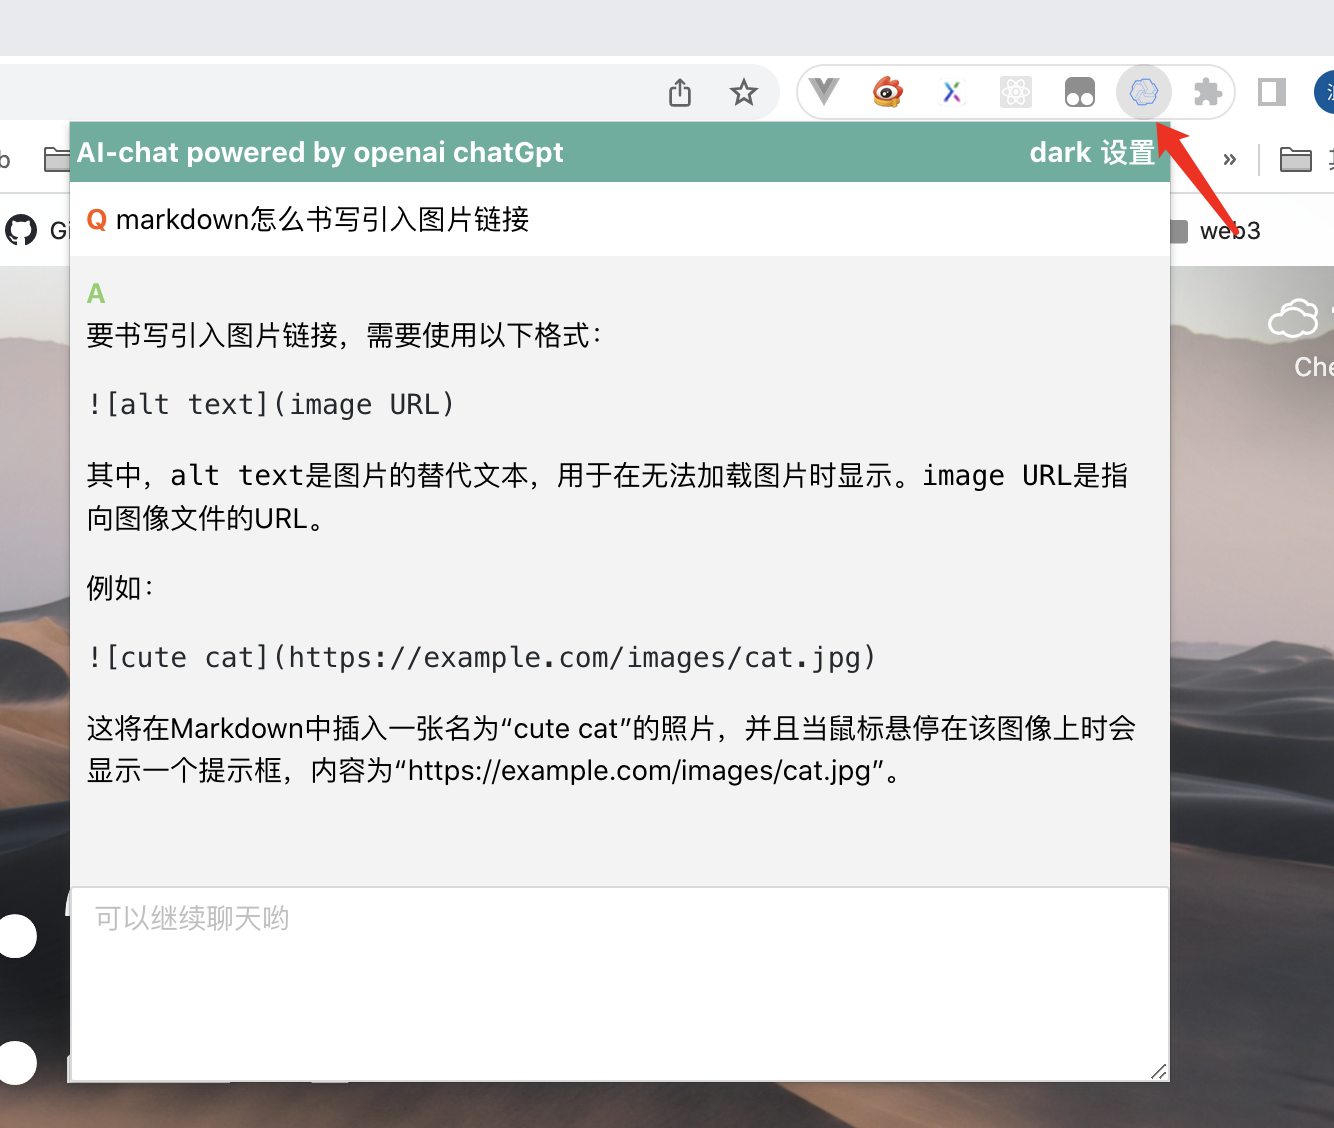Image resolution: width=1334 pixels, height=1128 pixels.
Task: Bookmark this page with the star icon
Action: click(744, 93)
